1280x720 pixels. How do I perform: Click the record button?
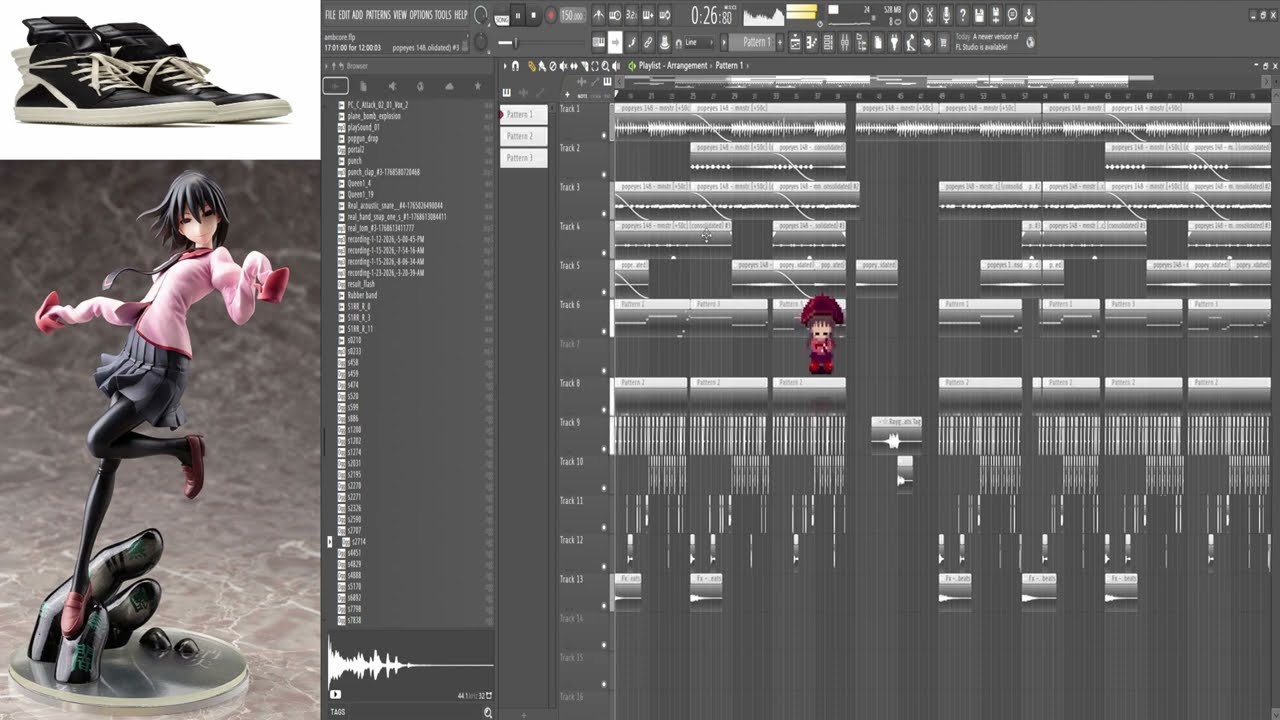(x=550, y=15)
